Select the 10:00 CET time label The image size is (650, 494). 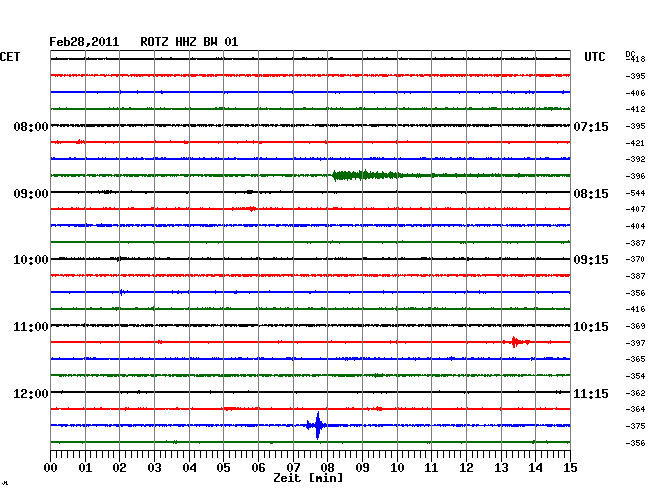pos(31,260)
